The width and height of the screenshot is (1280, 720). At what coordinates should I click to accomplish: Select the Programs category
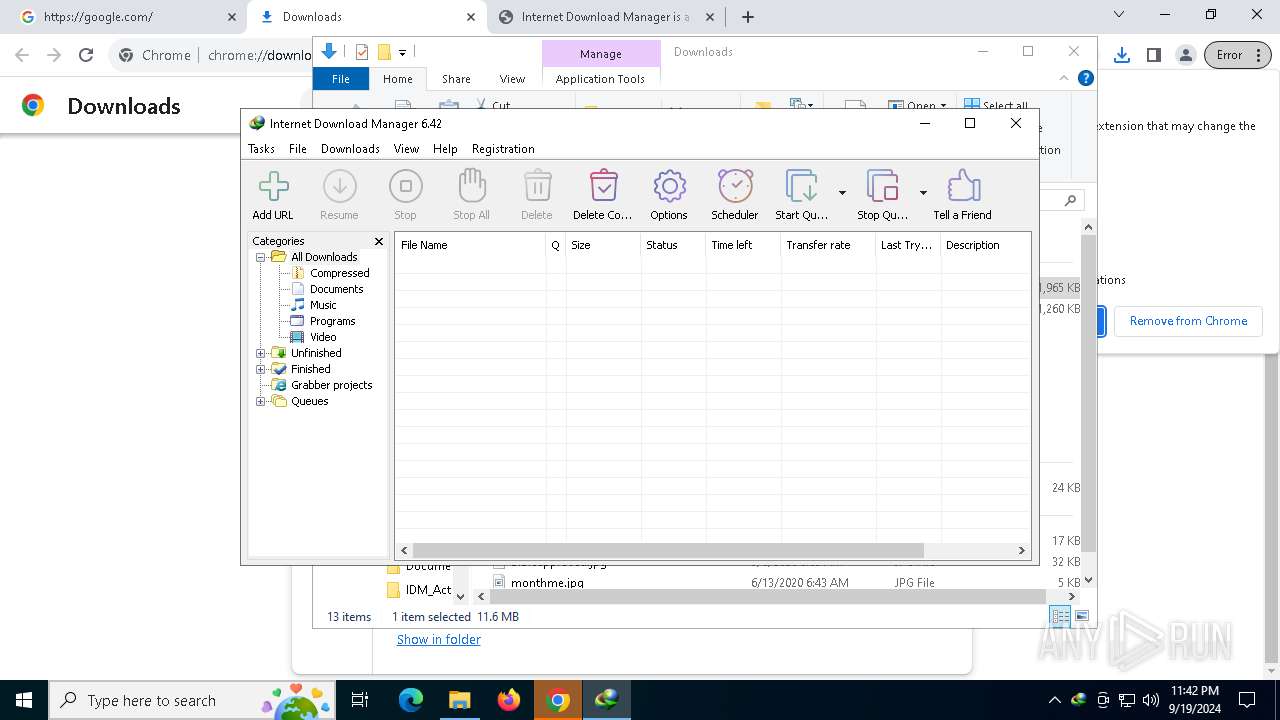click(332, 321)
